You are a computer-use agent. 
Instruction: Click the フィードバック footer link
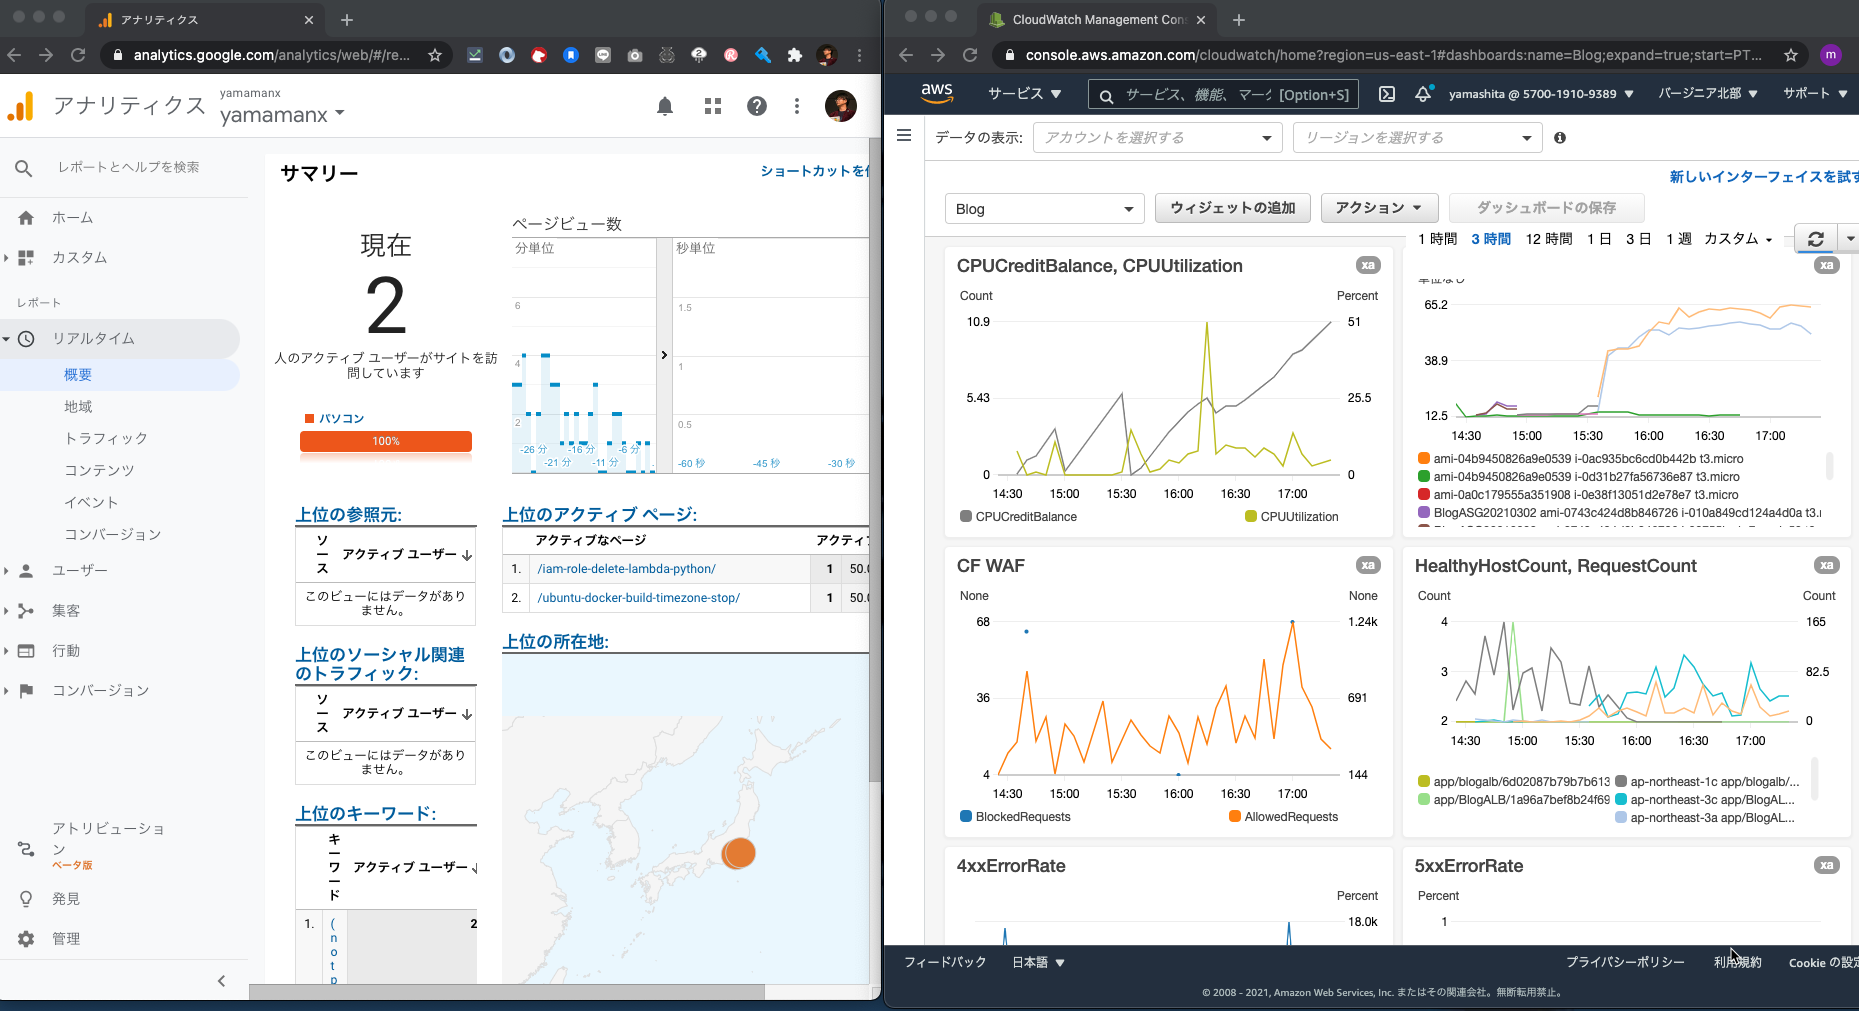945,962
